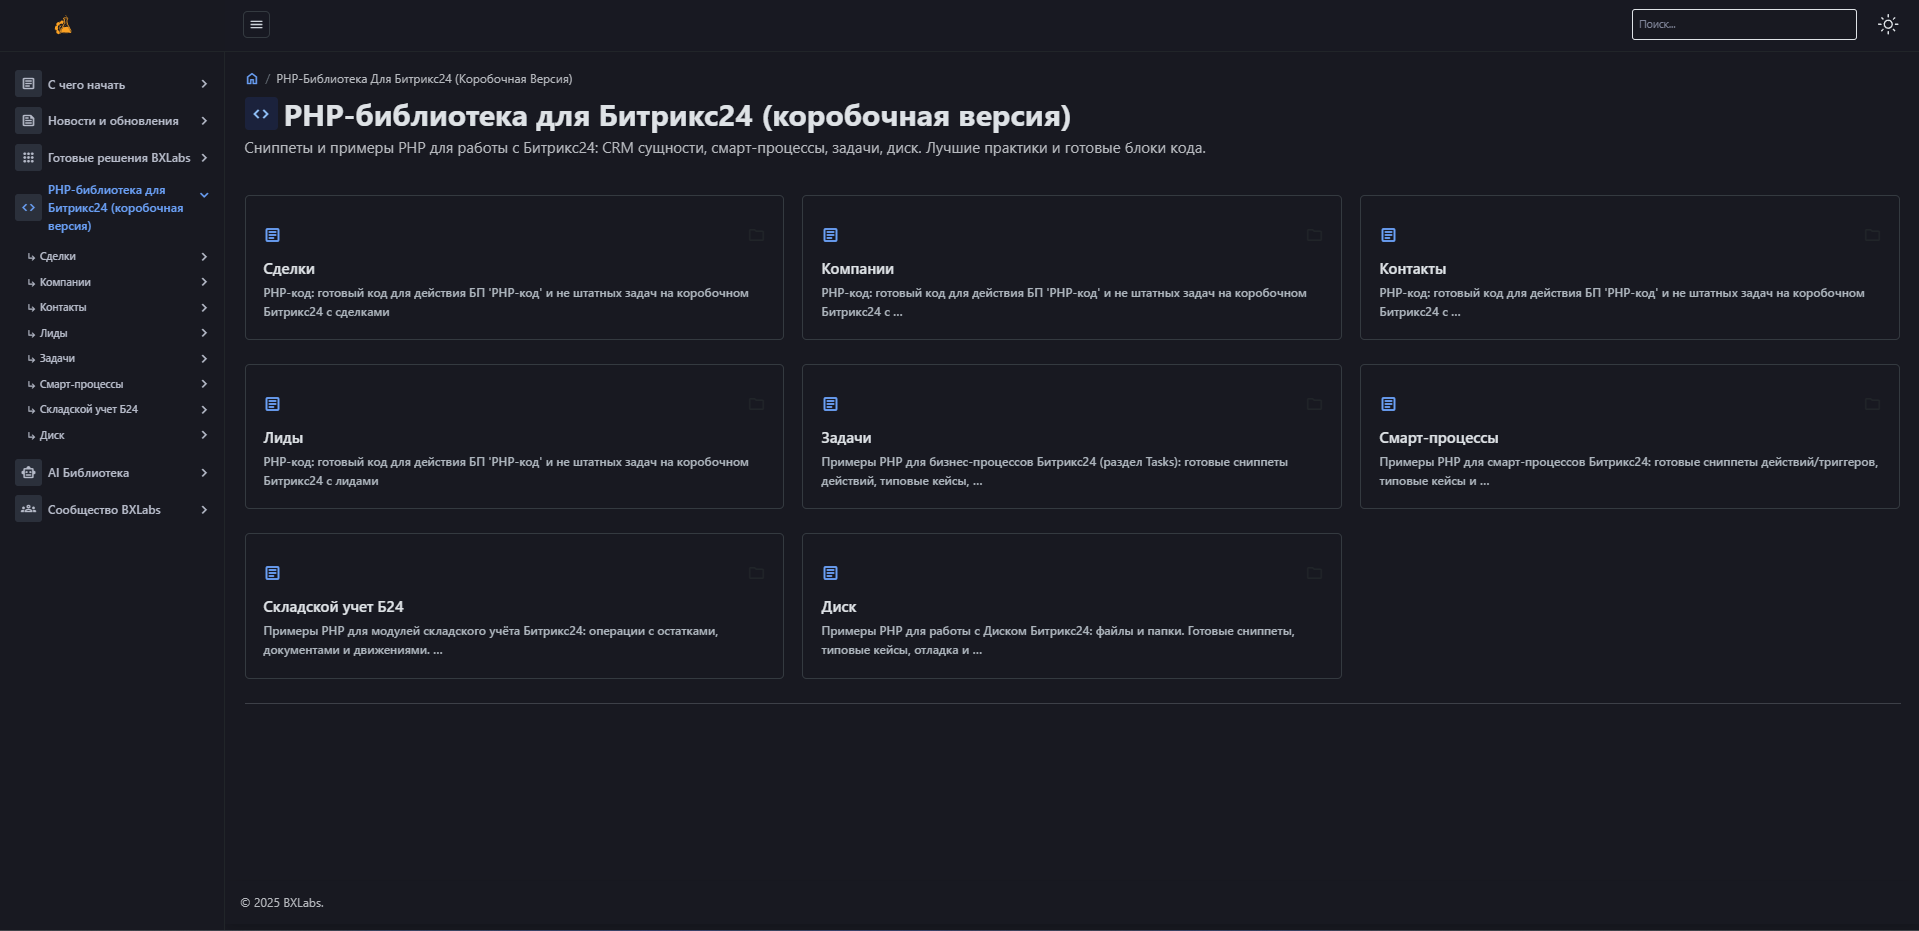Collapse the PHP-библиотека section chevron
This screenshot has width=1919, height=931.
pyautogui.click(x=204, y=195)
